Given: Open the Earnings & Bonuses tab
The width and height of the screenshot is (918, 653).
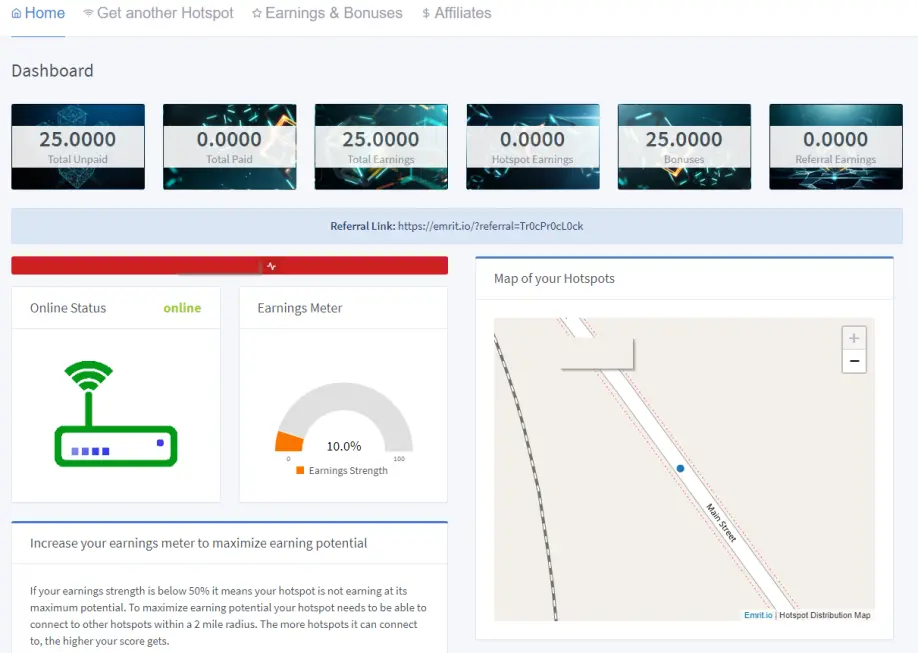Looking at the screenshot, I should pos(327,13).
